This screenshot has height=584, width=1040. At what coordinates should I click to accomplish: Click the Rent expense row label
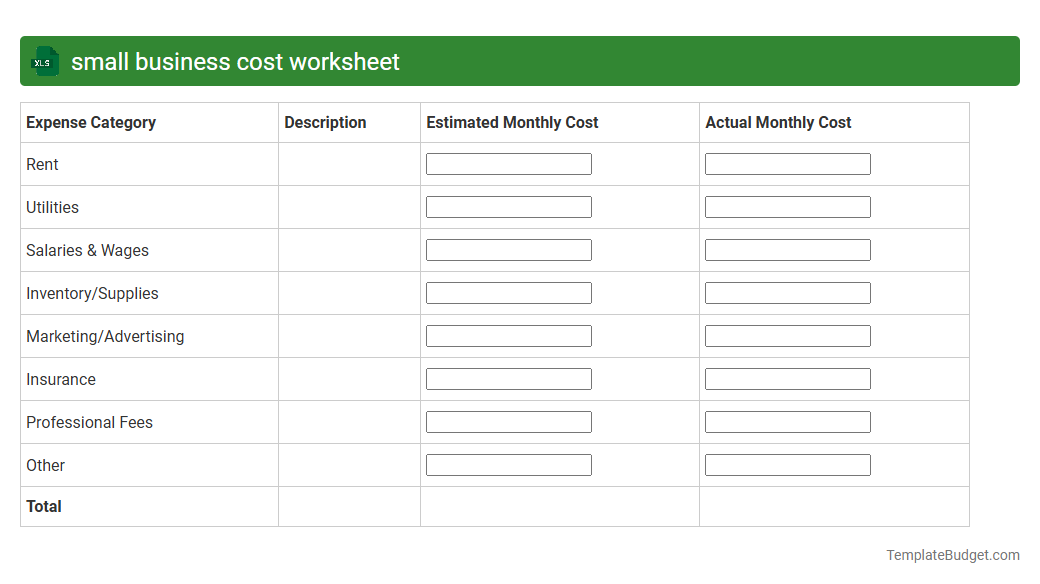[x=42, y=164]
